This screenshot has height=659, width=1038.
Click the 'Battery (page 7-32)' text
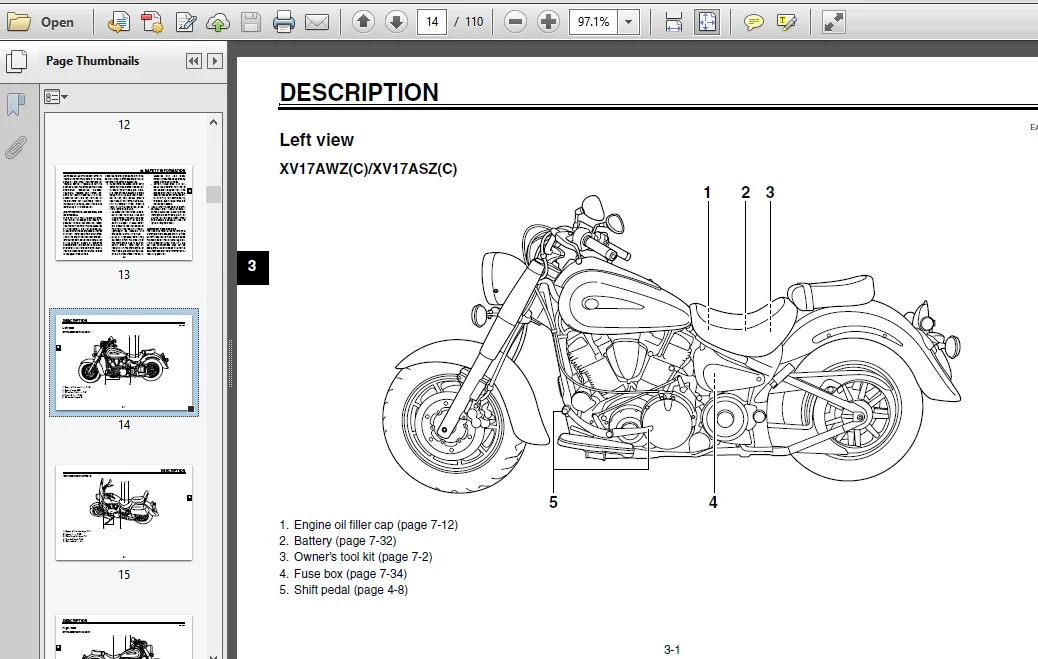(345, 540)
